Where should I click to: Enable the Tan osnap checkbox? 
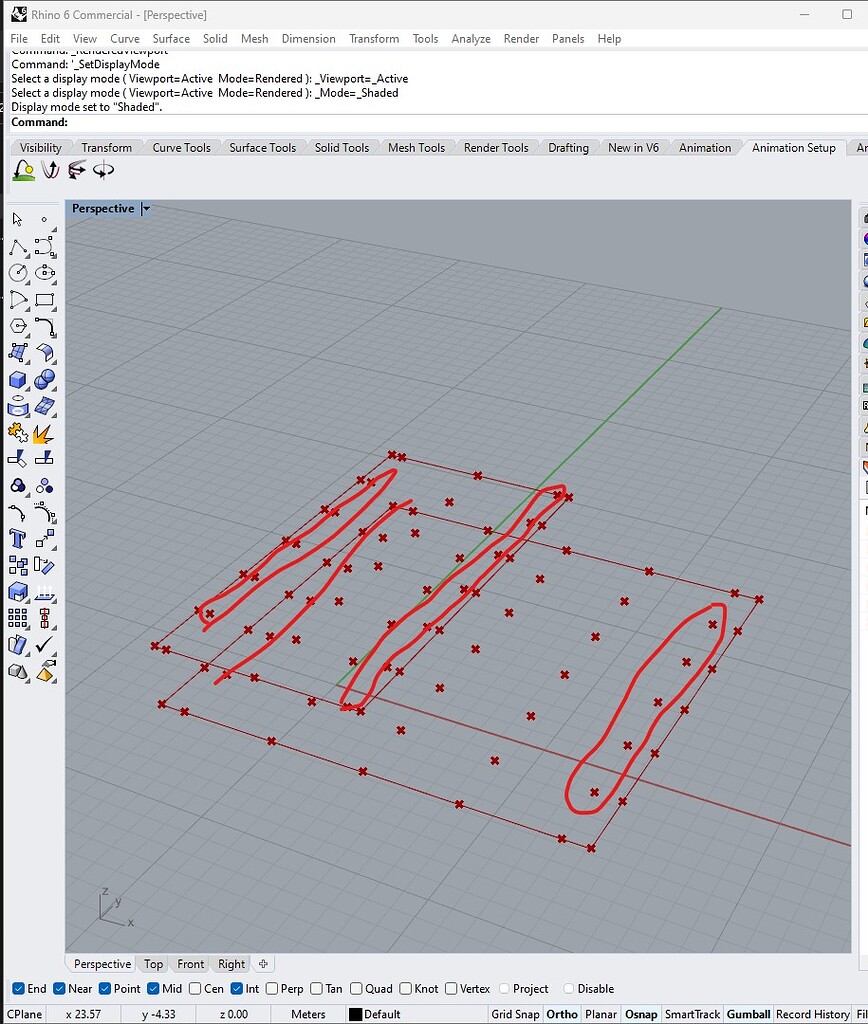[318, 988]
